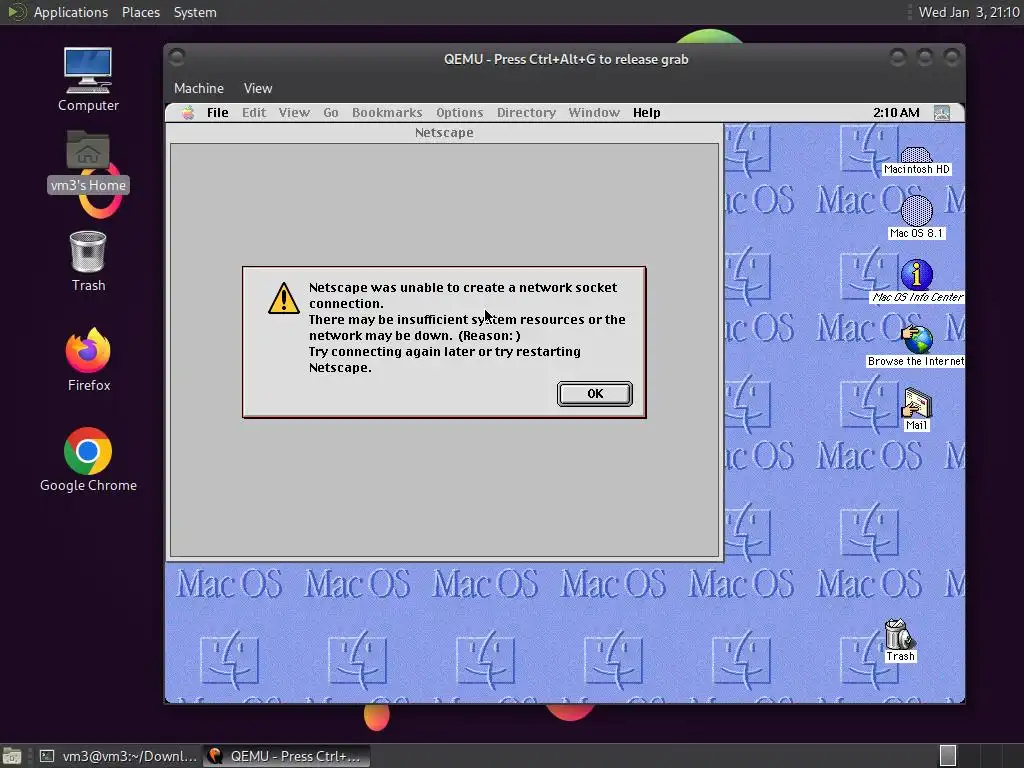Click the Mac OS application switcher icon
The image size is (1024, 768).
pyautogui.click(x=941, y=112)
